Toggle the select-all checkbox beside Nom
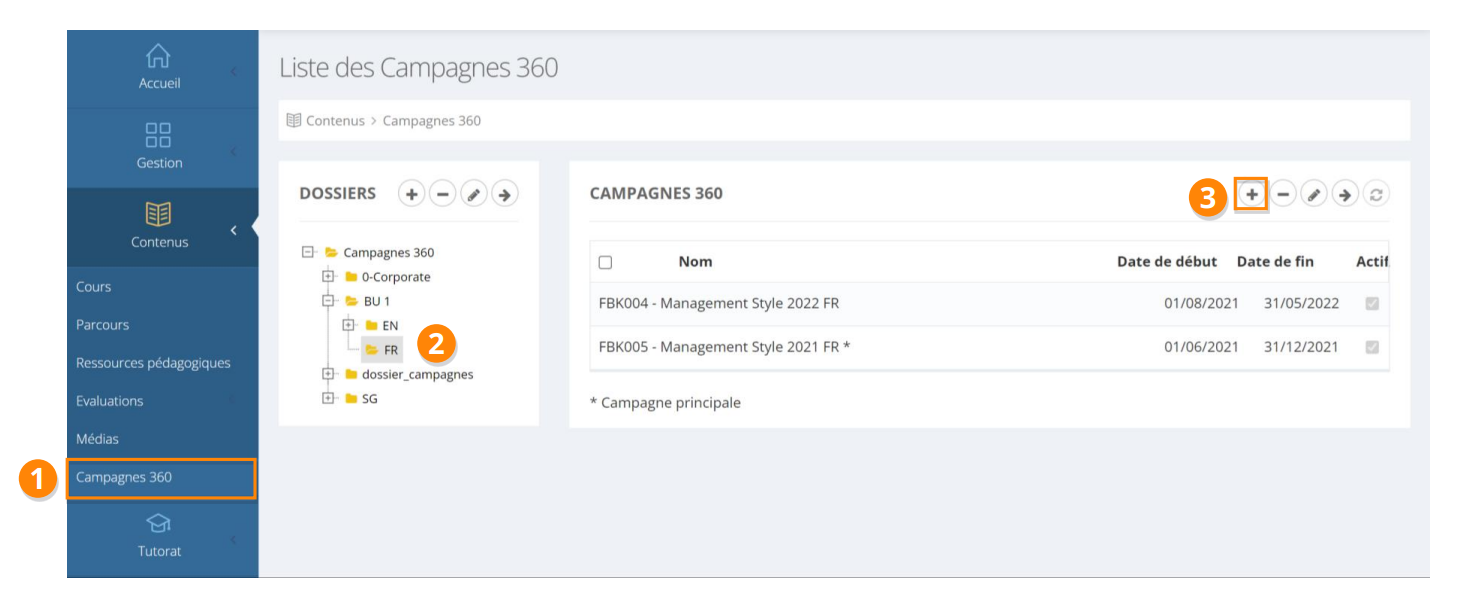This screenshot has height=610, width=1469. [605, 262]
